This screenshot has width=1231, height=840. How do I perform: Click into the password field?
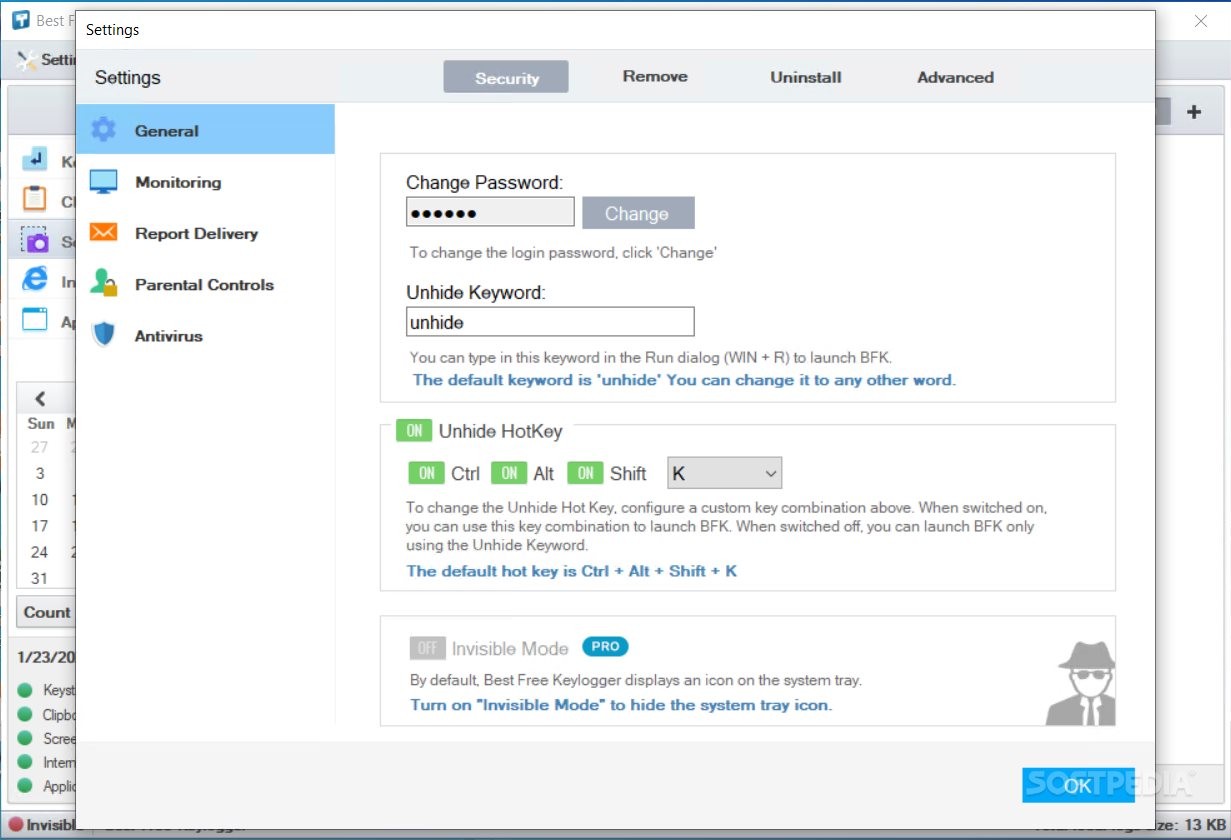pyautogui.click(x=490, y=212)
